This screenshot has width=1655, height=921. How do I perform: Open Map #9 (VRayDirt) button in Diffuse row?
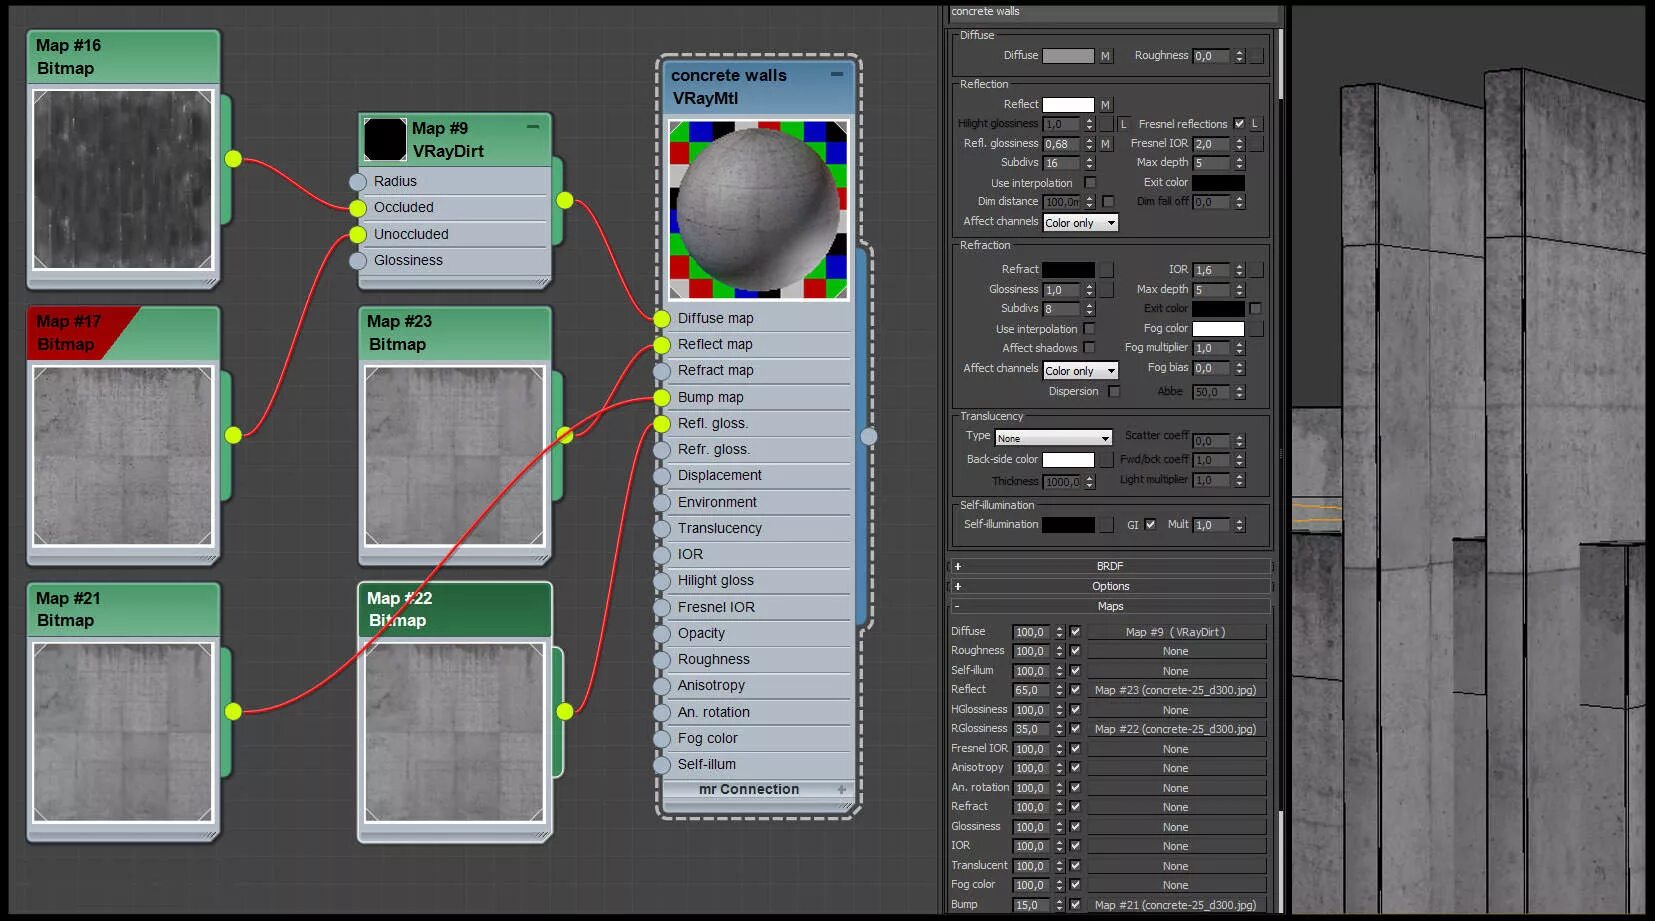[x=1175, y=632]
